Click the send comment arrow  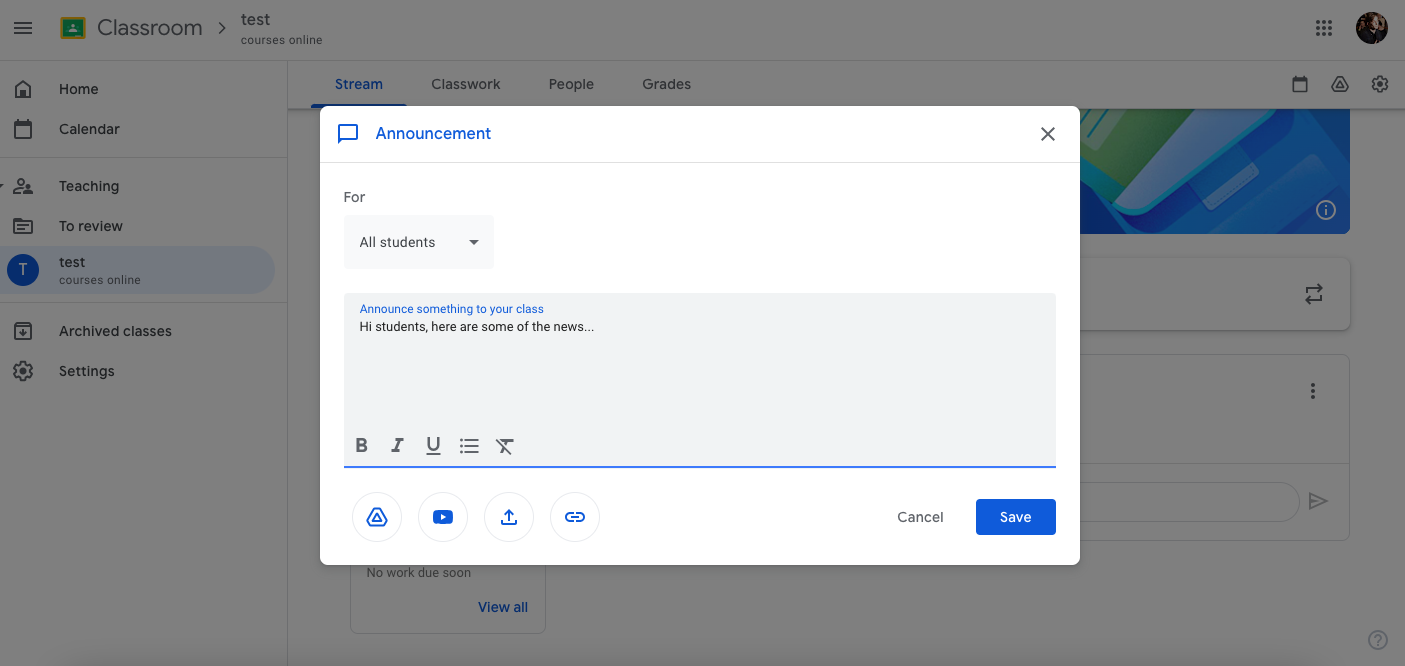click(1318, 501)
